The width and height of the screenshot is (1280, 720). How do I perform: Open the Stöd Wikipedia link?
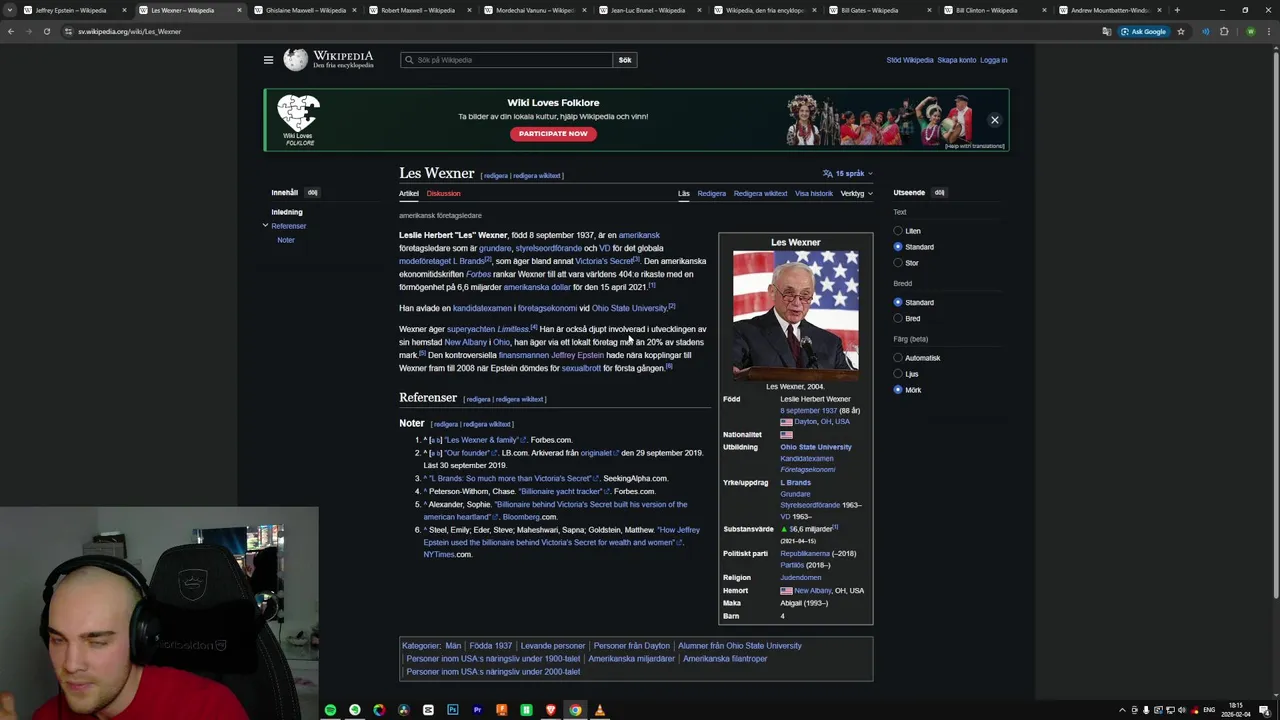[x=909, y=60]
